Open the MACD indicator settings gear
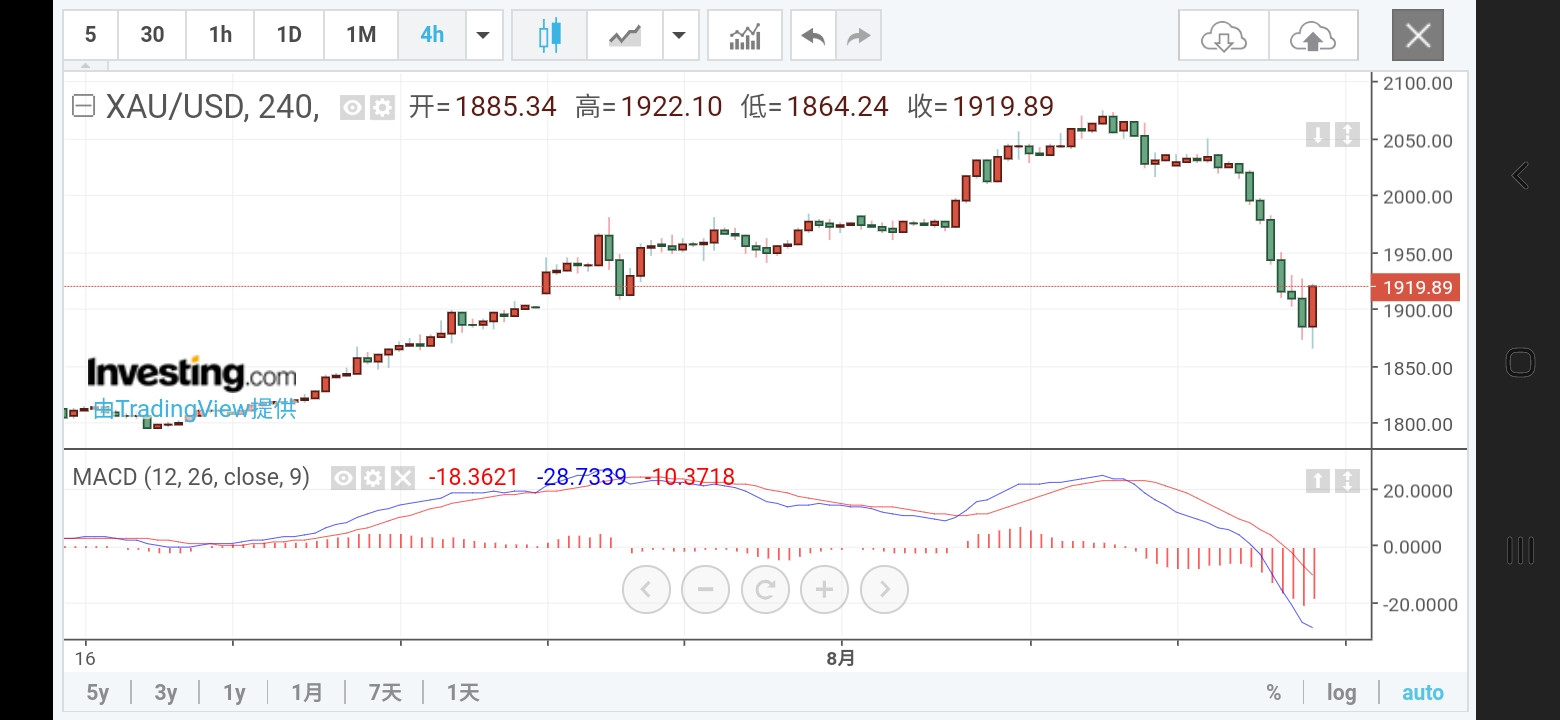 pos(372,478)
